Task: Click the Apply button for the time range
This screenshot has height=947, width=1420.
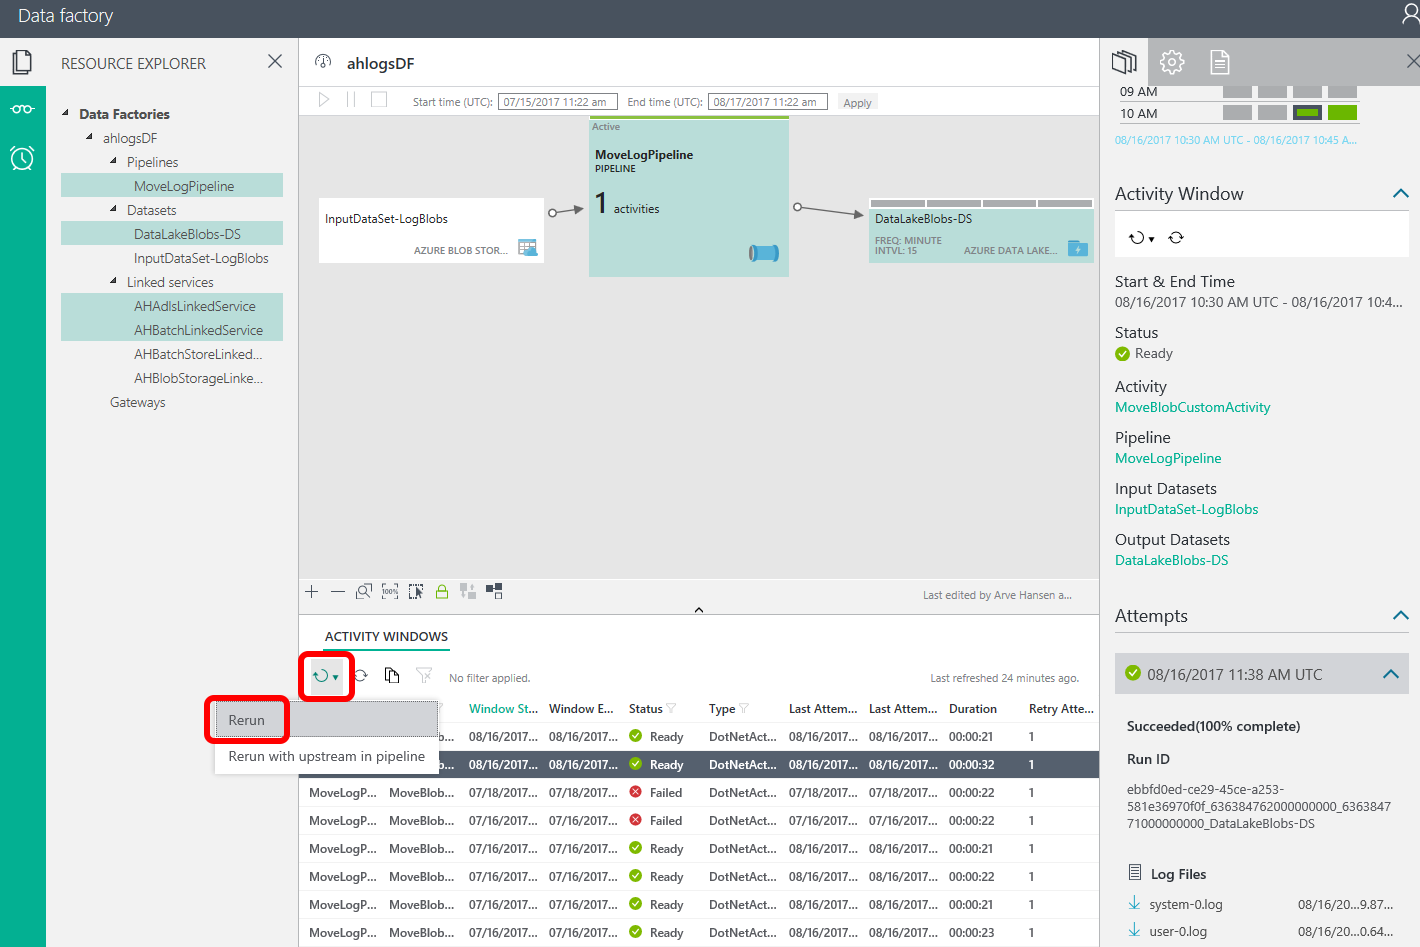Action: click(x=857, y=102)
